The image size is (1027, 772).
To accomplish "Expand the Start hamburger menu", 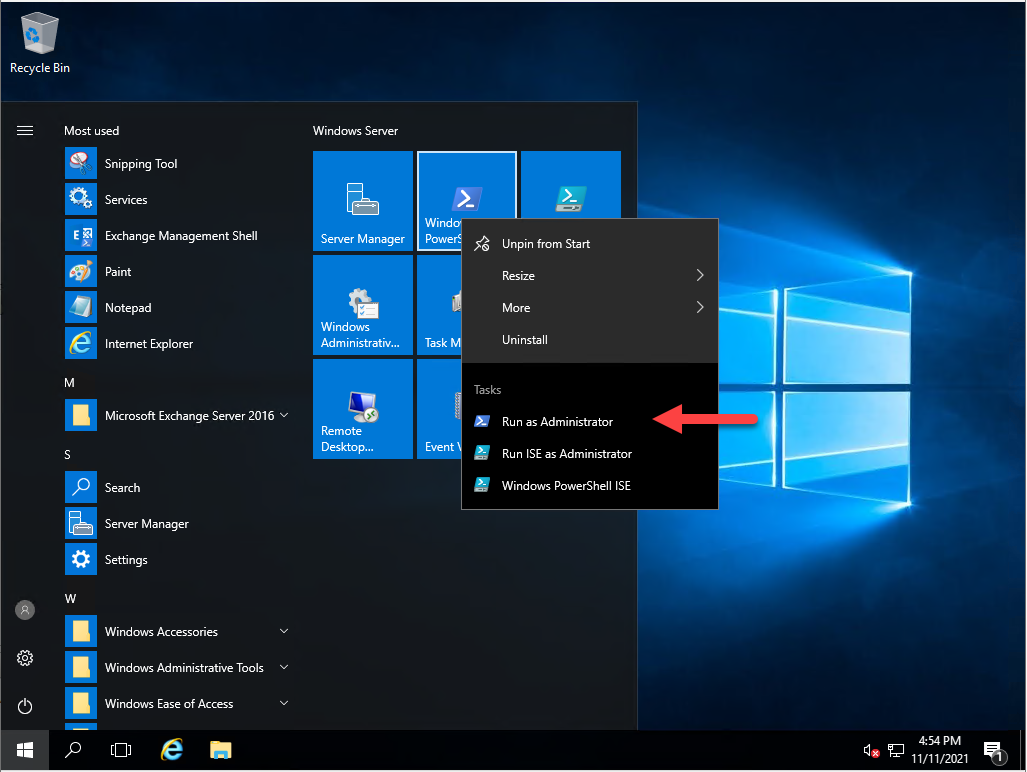I will (25, 130).
